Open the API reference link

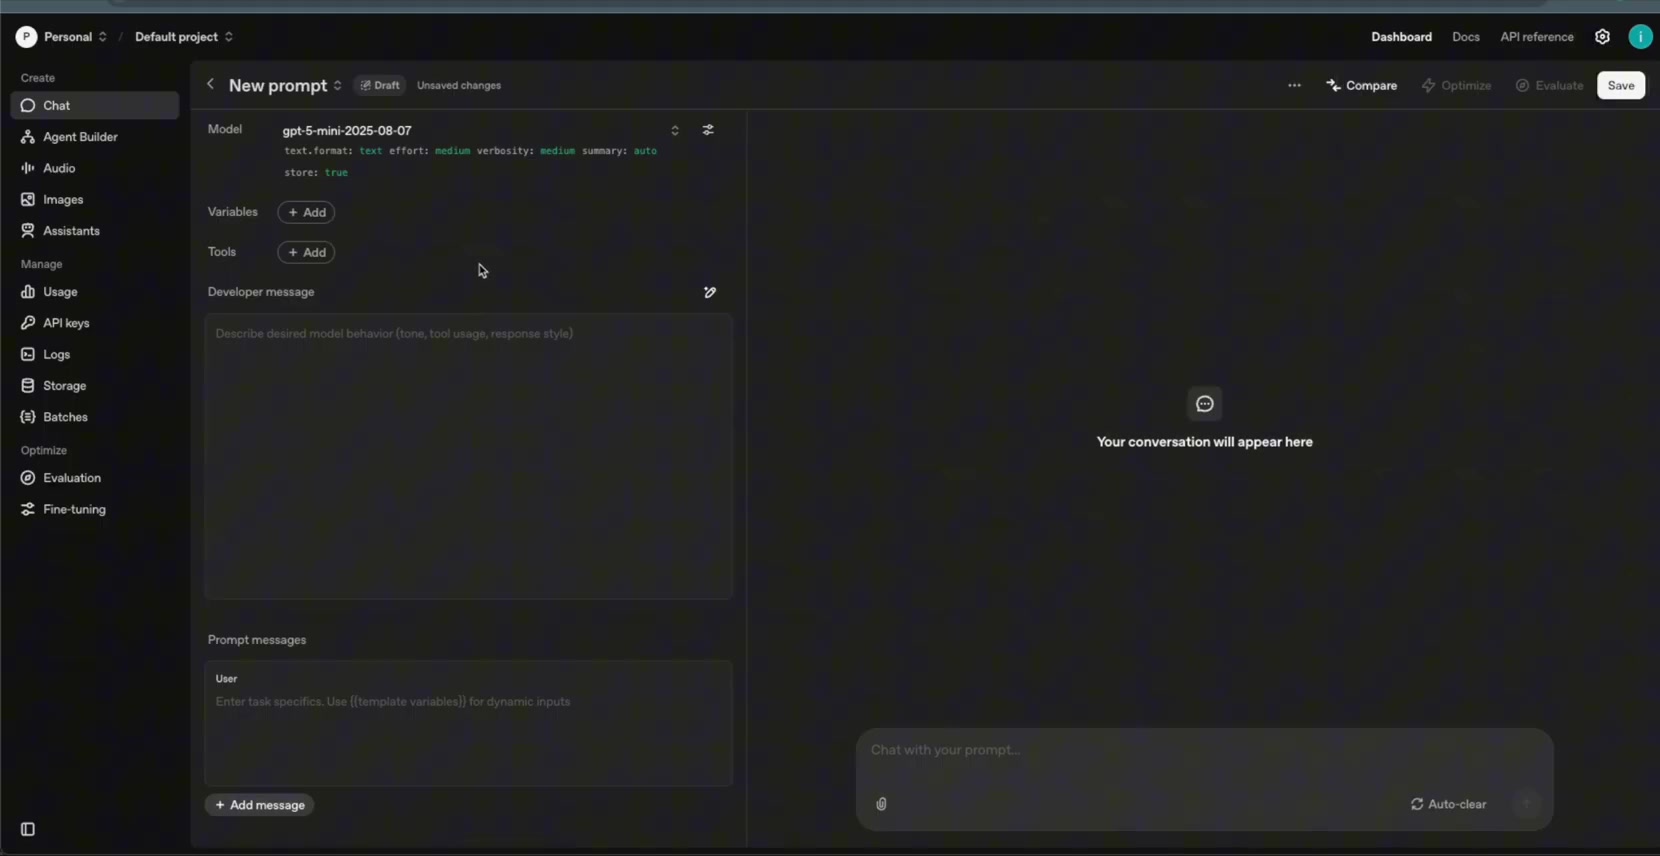(1537, 37)
